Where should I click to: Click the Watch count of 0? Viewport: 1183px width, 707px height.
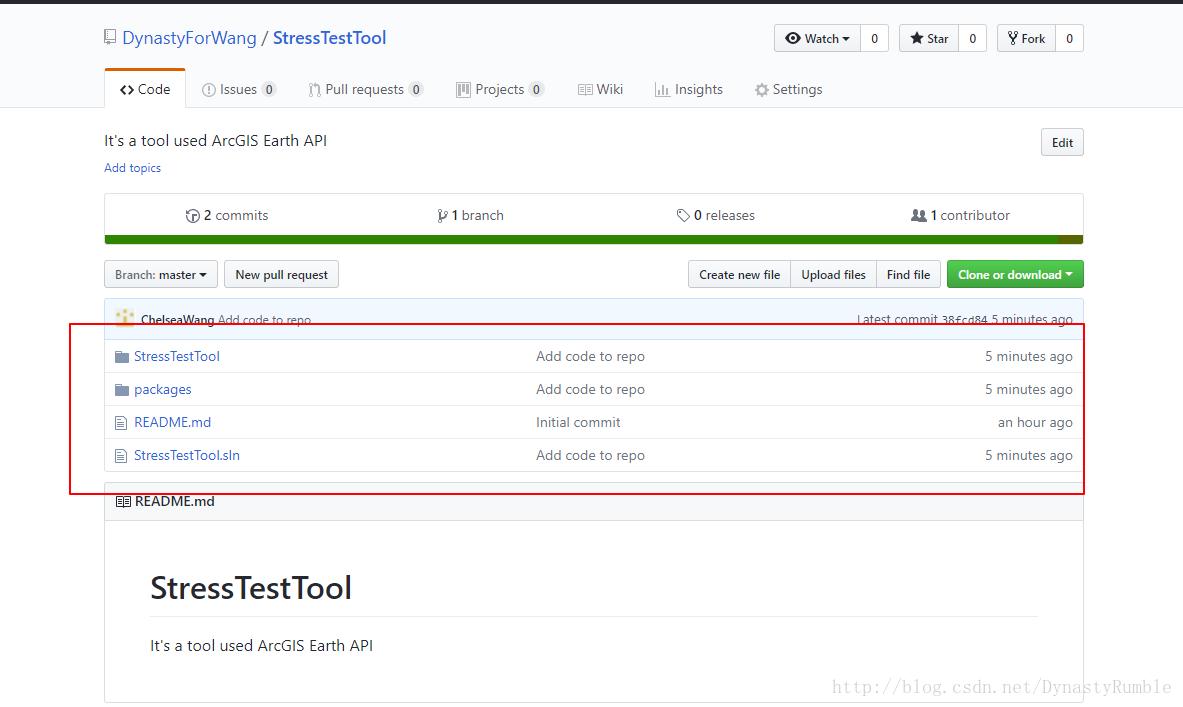point(874,38)
